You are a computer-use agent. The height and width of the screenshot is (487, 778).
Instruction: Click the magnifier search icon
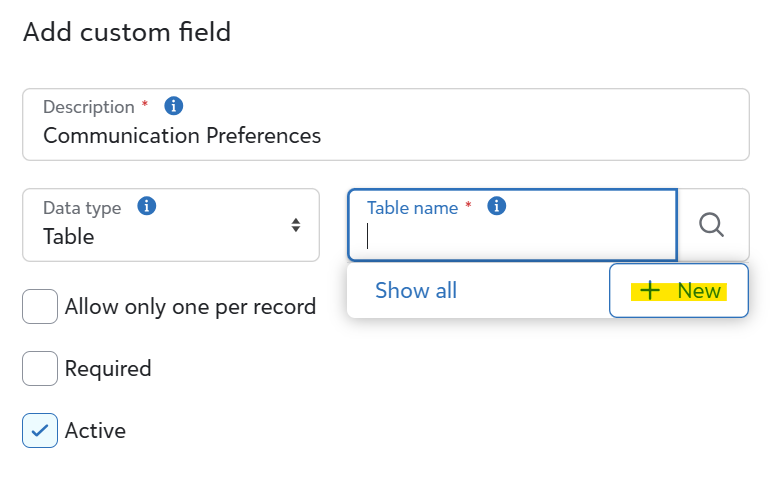(712, 225)
